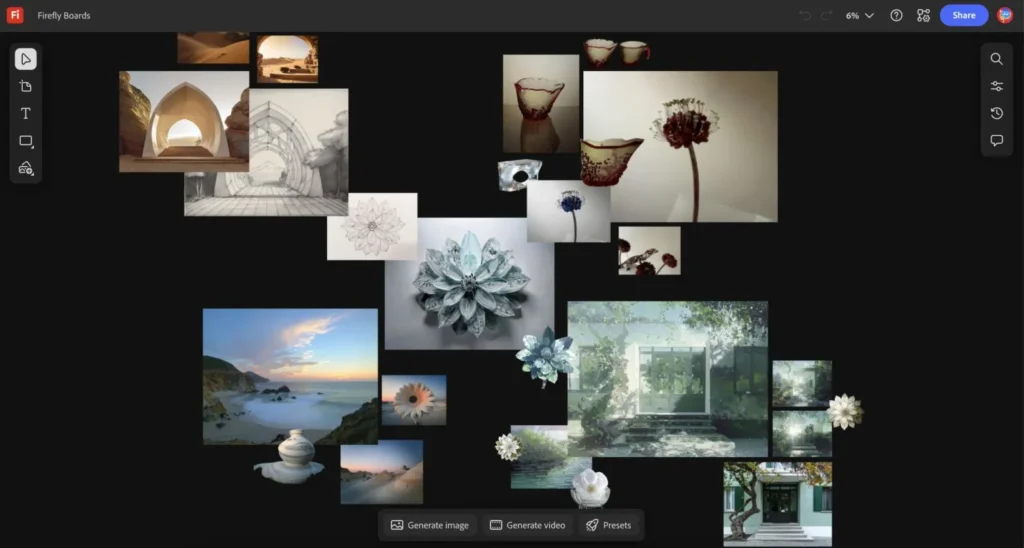
Task: Open the adjustments sliders panel
Action: (996, 86)
